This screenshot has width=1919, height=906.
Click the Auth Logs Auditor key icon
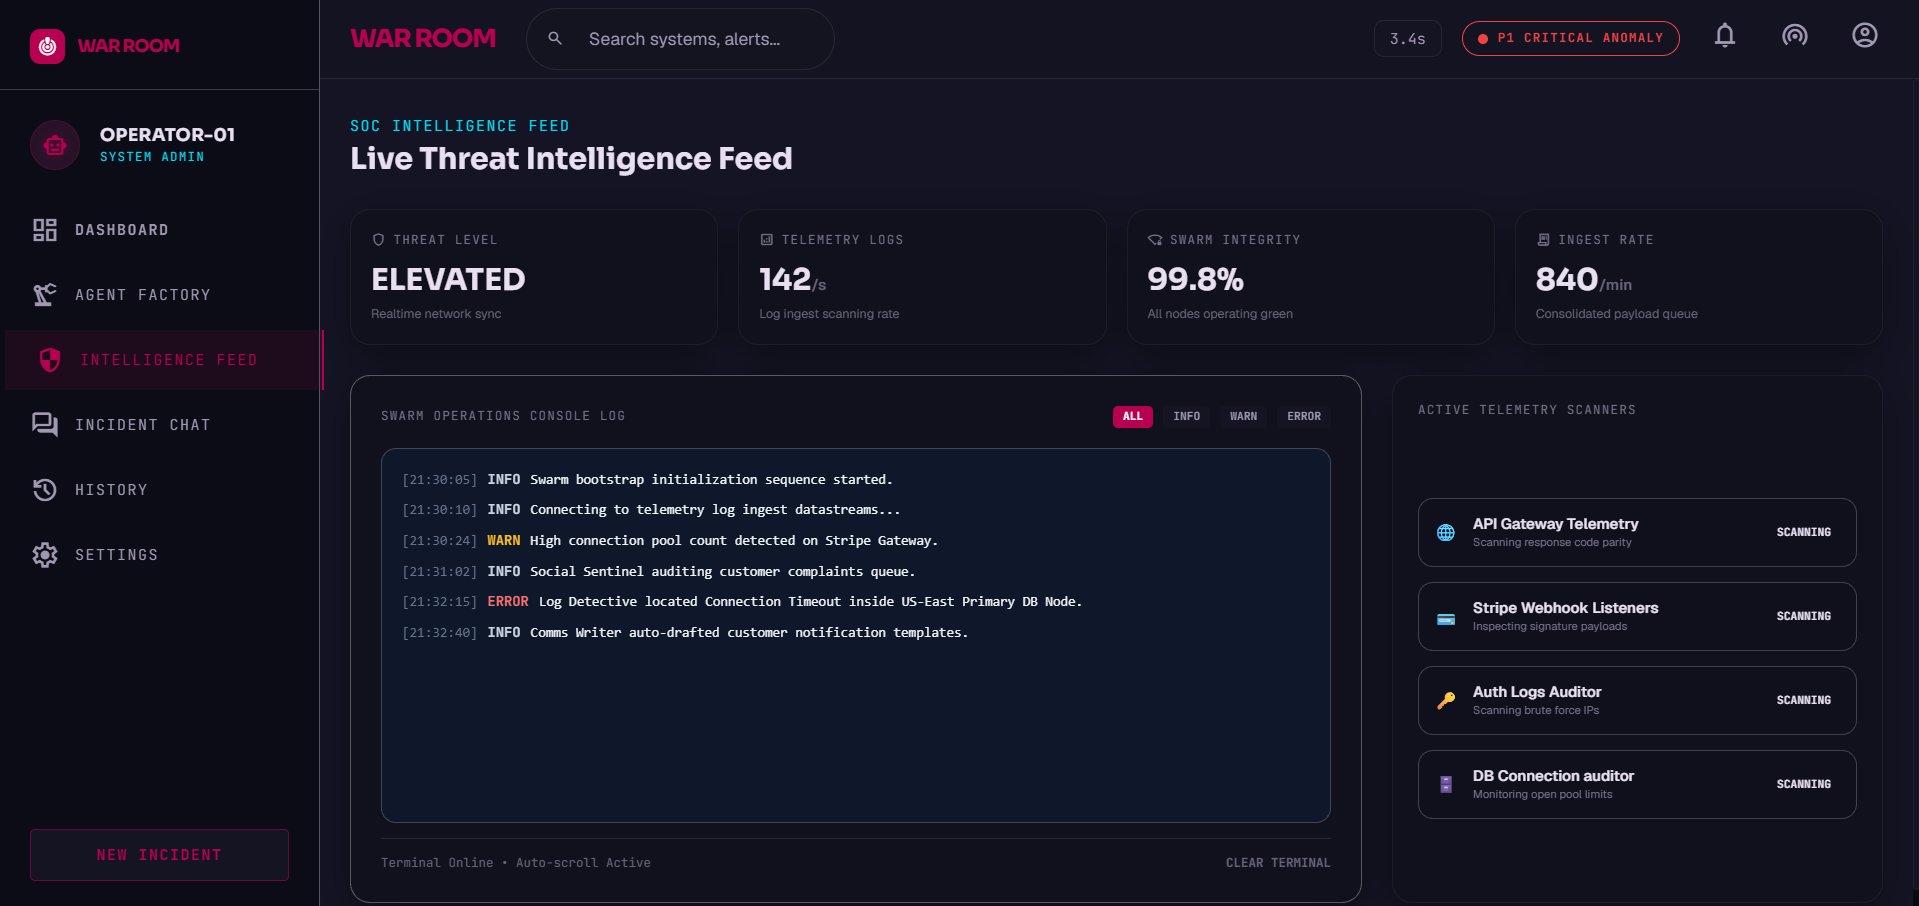(1446, 701)
